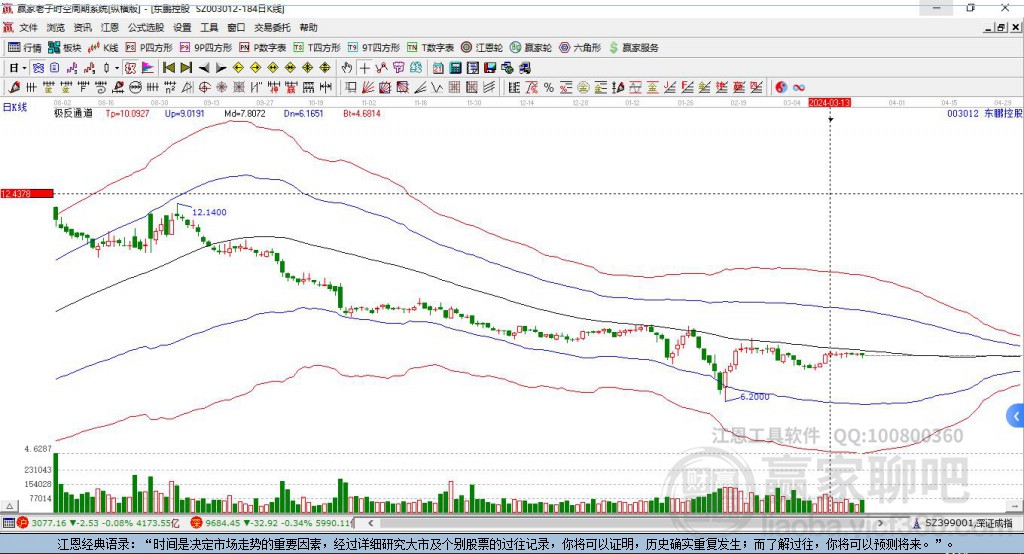The height and width of the screenshot is (554, 1024).
Task: Jump to last bar arrow icon
Action: click(186, 68)
